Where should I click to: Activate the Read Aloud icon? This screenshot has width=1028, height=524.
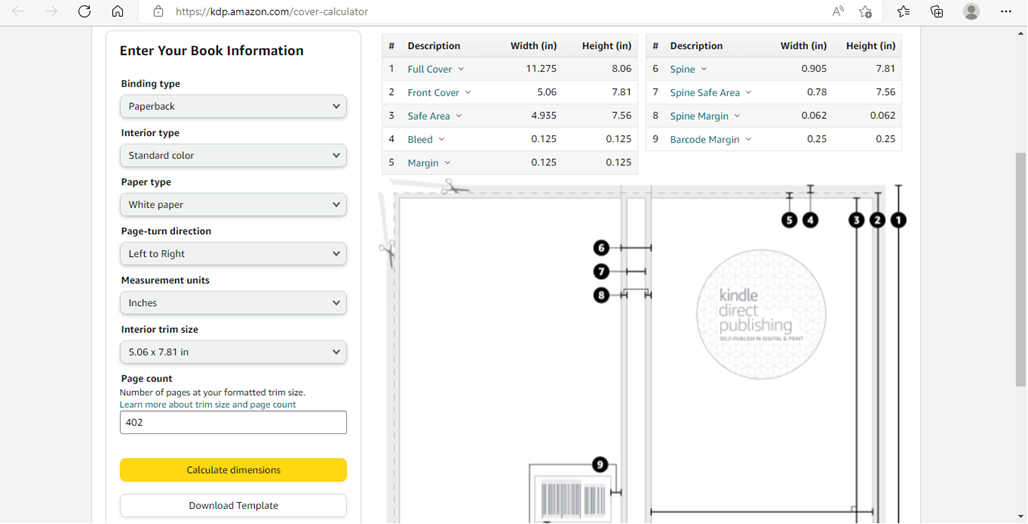pos(838,11)
